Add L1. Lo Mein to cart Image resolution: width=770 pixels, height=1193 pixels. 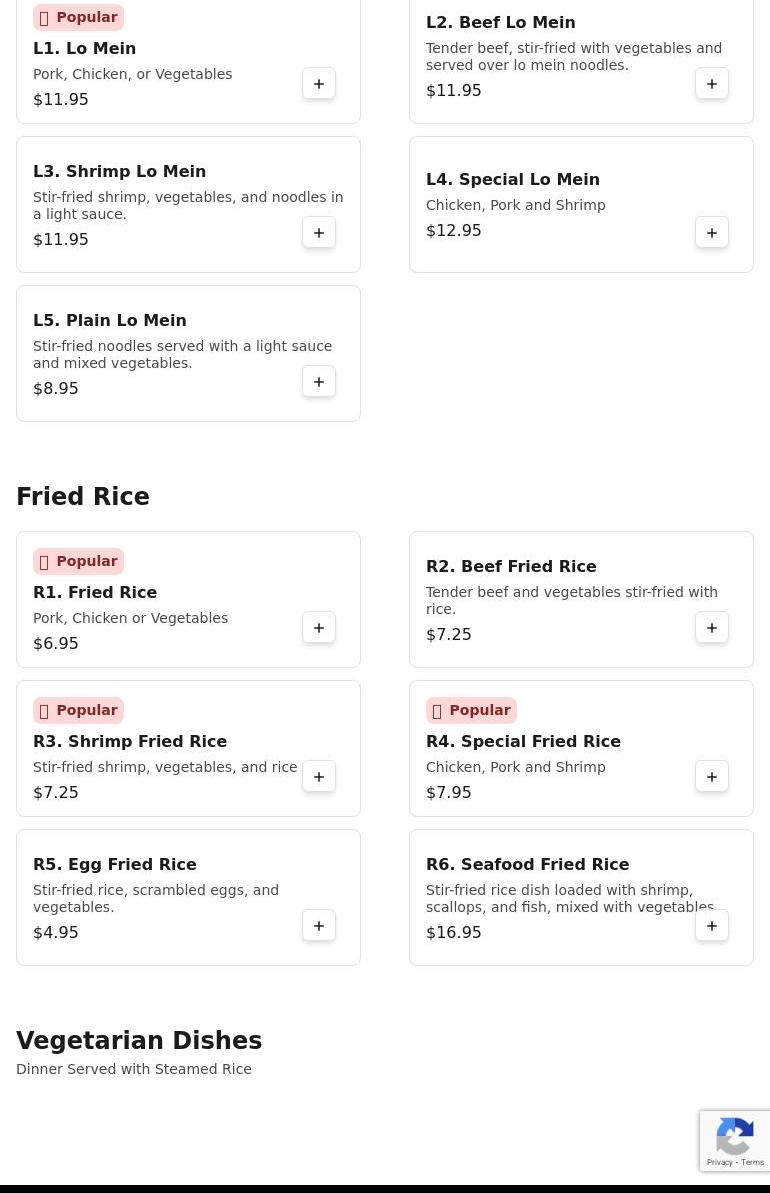[x=319, y=84]
